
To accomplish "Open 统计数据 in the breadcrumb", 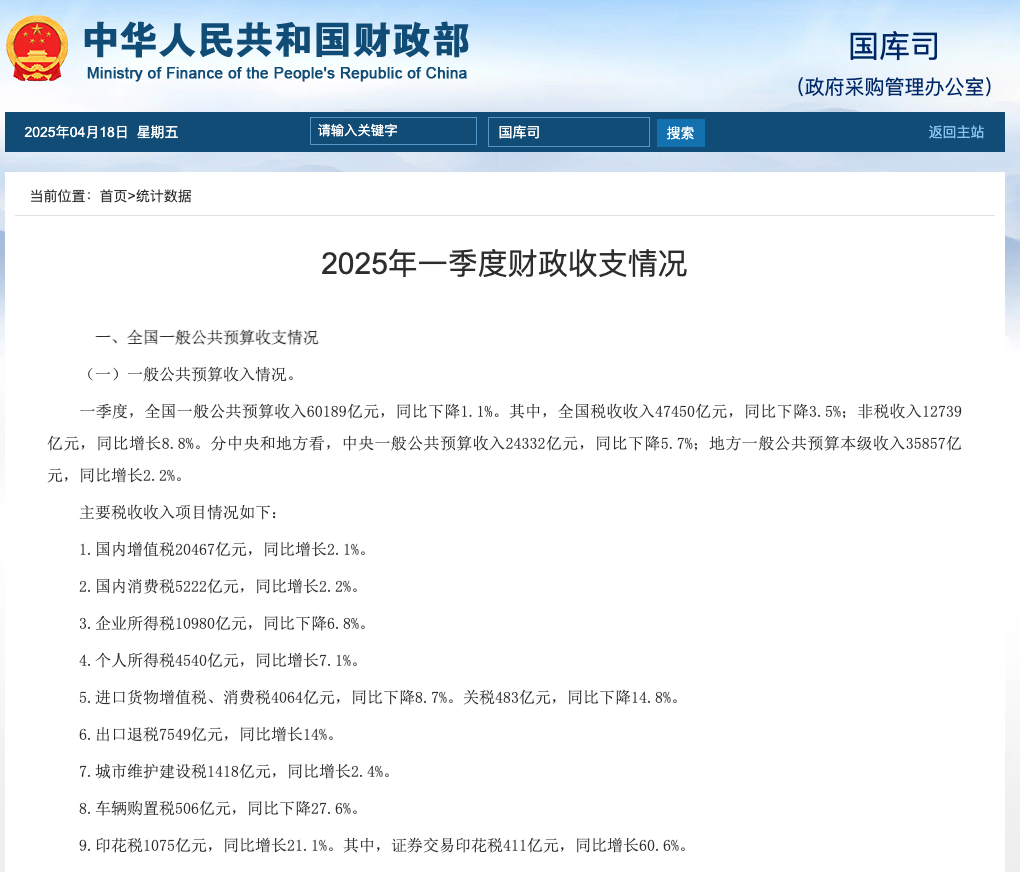I will click(x=164, y=196).
